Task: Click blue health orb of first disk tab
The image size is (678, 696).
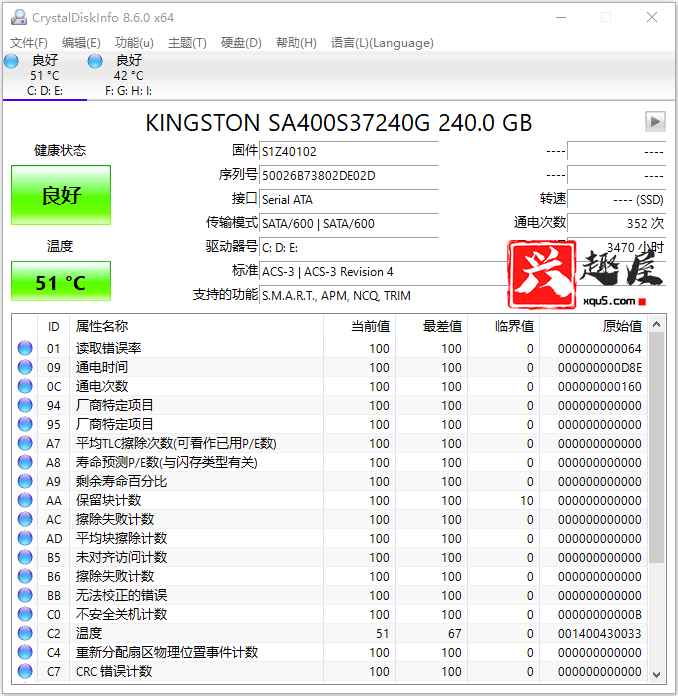Action: coord(11,61)
